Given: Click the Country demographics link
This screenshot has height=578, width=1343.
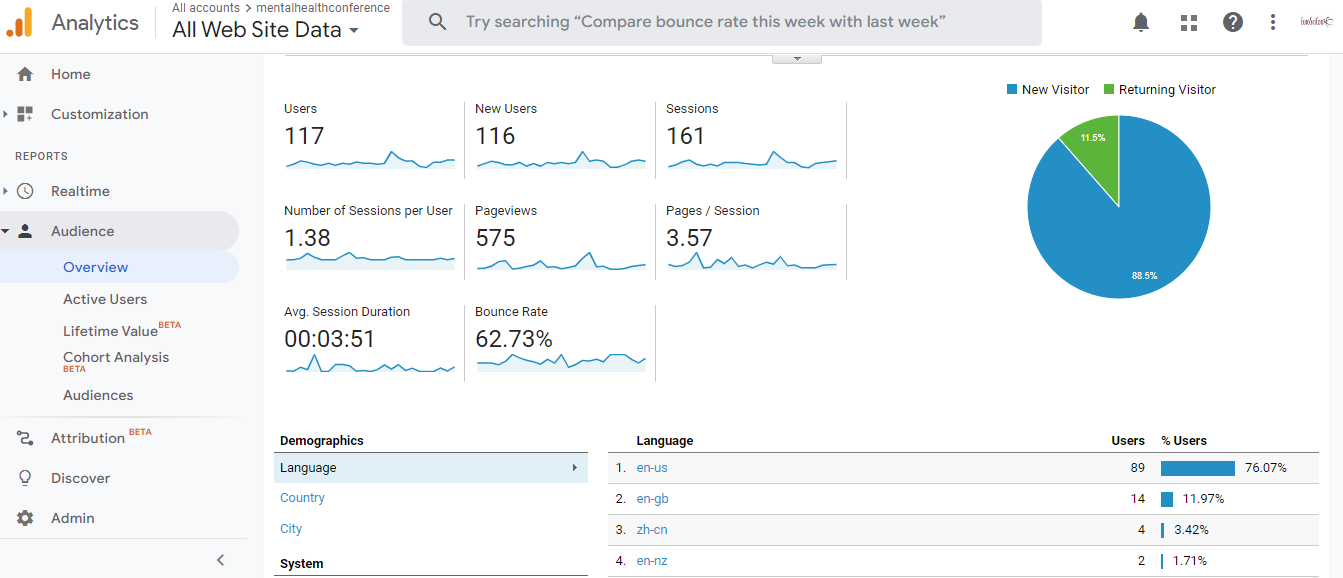Looking at the screenshot, I should coord(302,498).
